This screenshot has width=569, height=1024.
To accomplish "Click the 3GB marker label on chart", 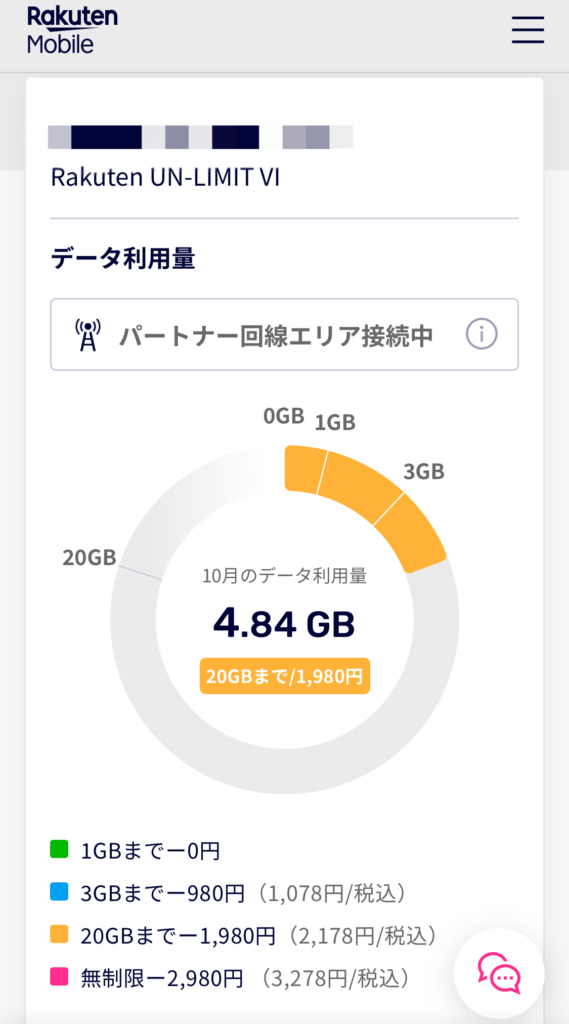I will [423, 472].
